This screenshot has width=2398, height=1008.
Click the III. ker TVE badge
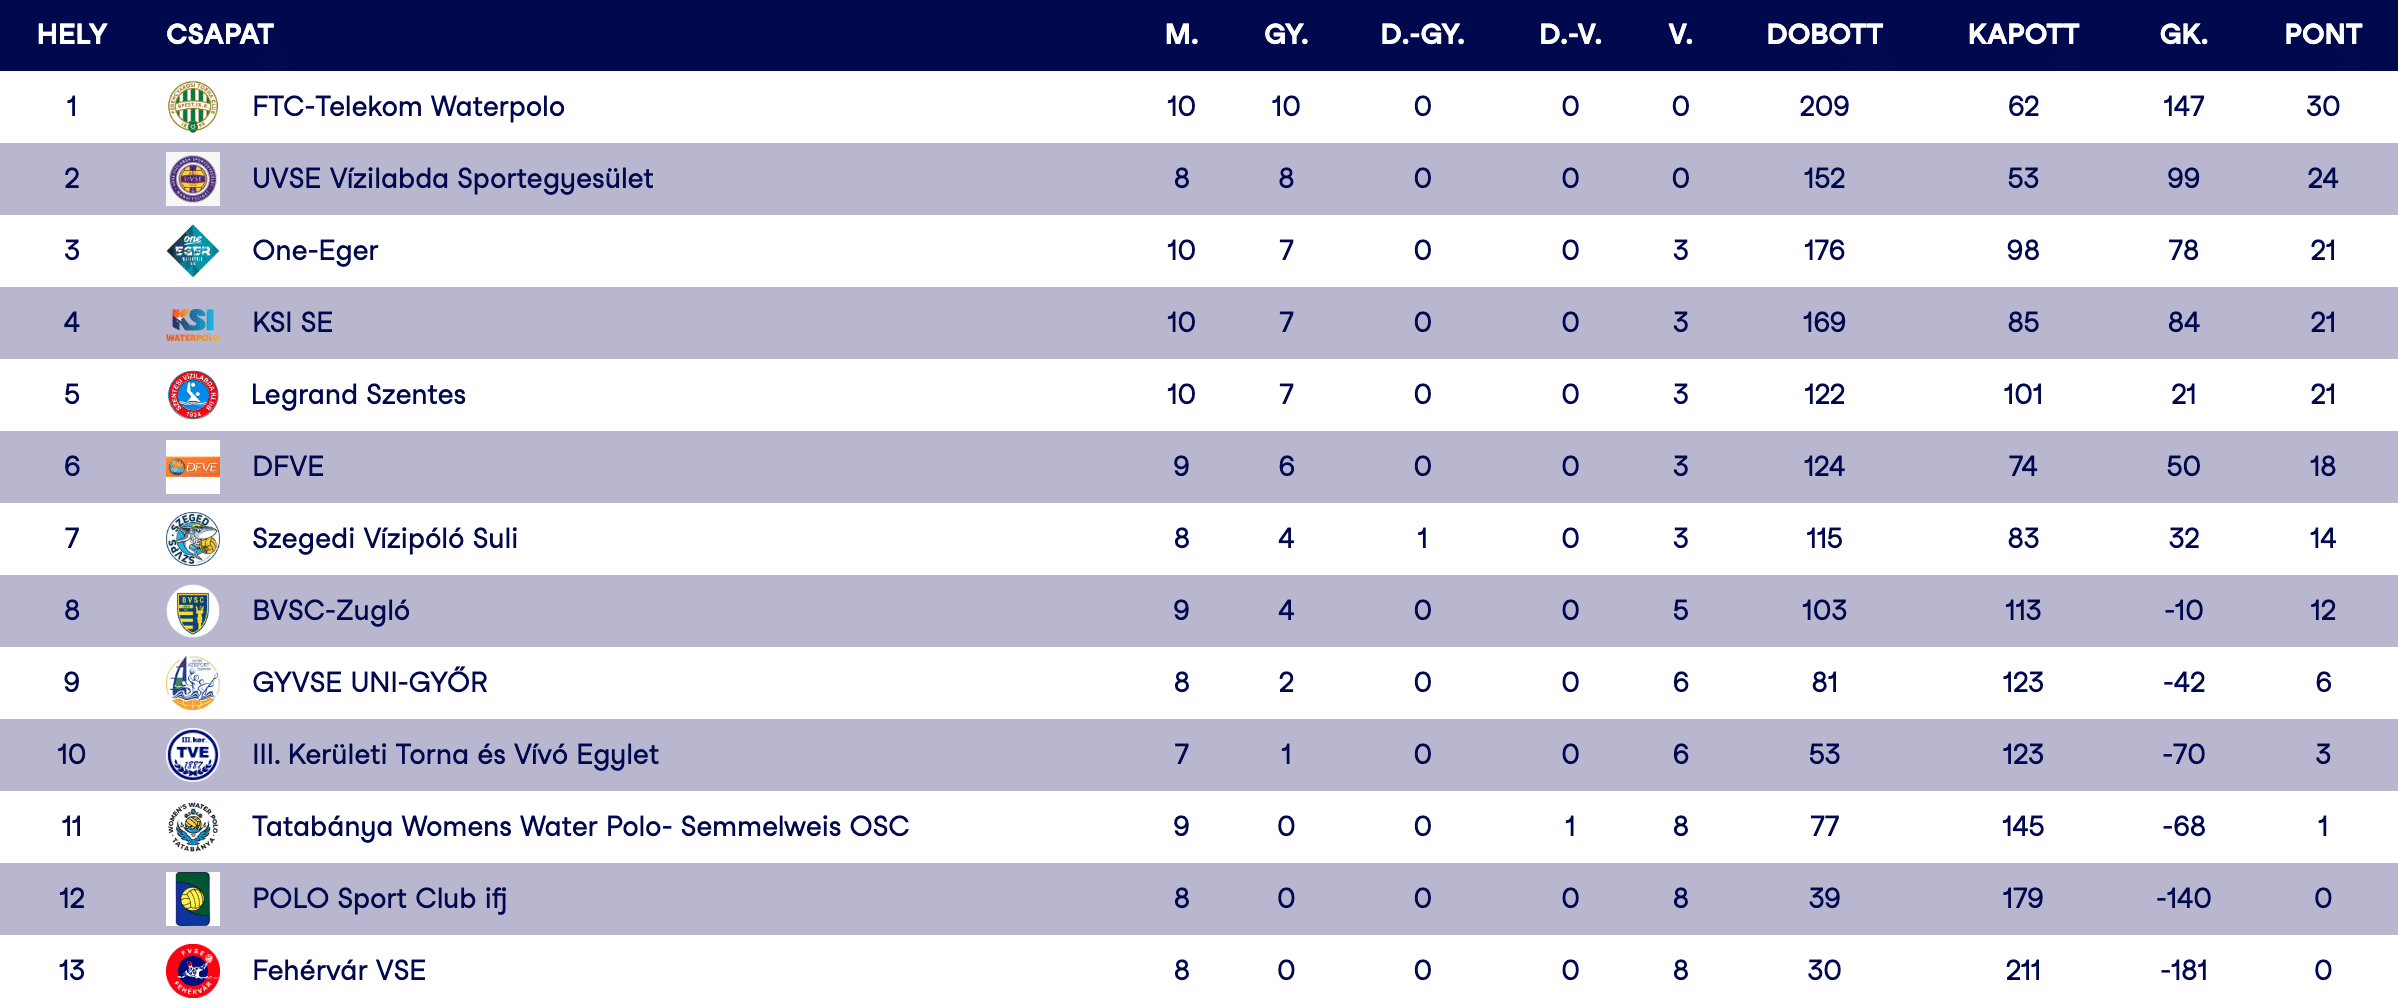(193, 755)
